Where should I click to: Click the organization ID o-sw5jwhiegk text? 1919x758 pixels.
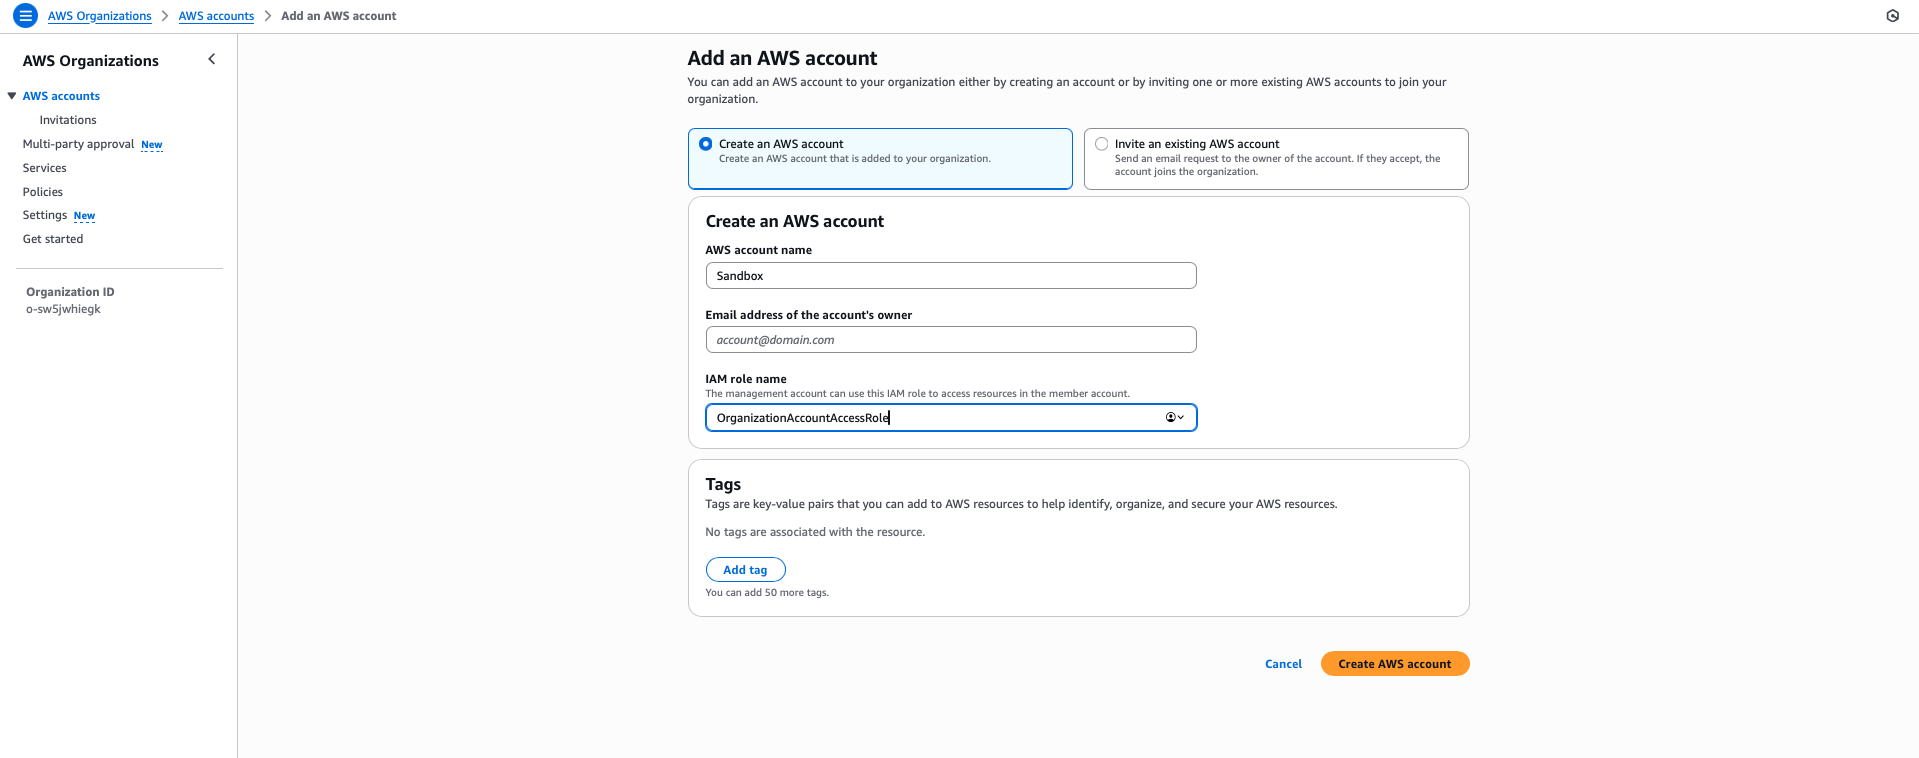63,309
